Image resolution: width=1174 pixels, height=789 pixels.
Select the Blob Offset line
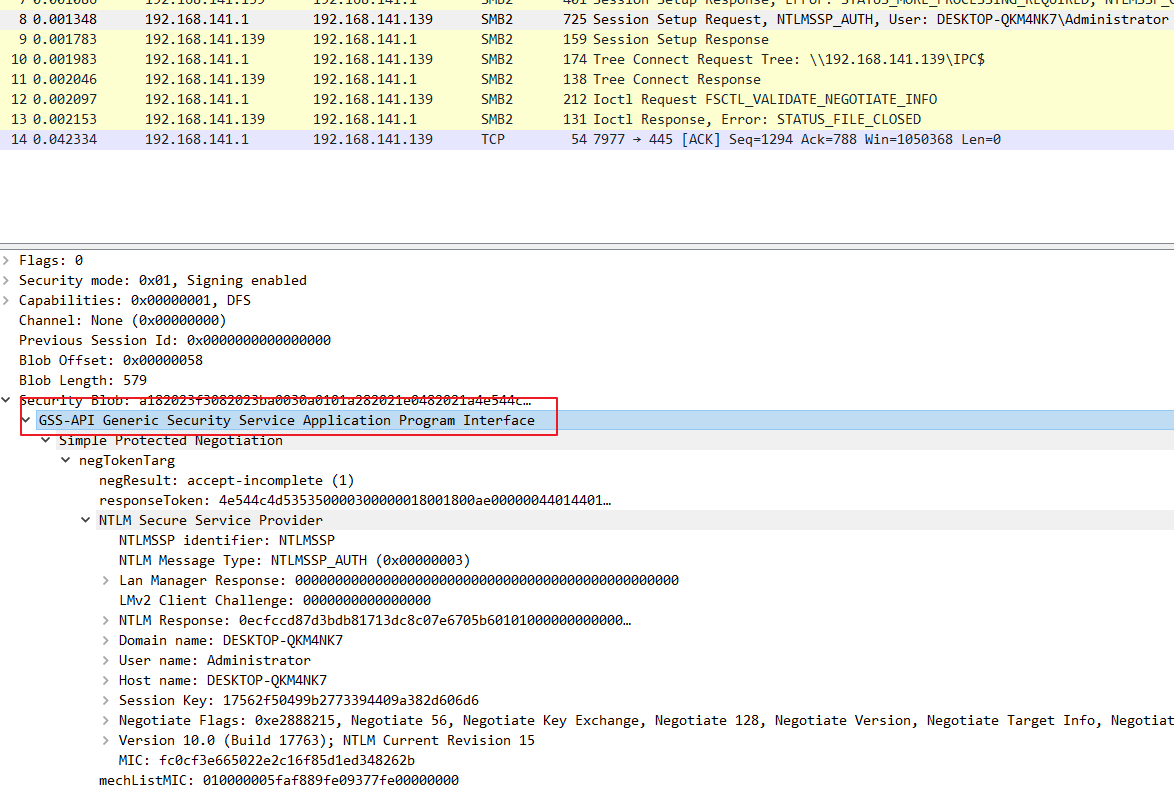tap(111, 360)
